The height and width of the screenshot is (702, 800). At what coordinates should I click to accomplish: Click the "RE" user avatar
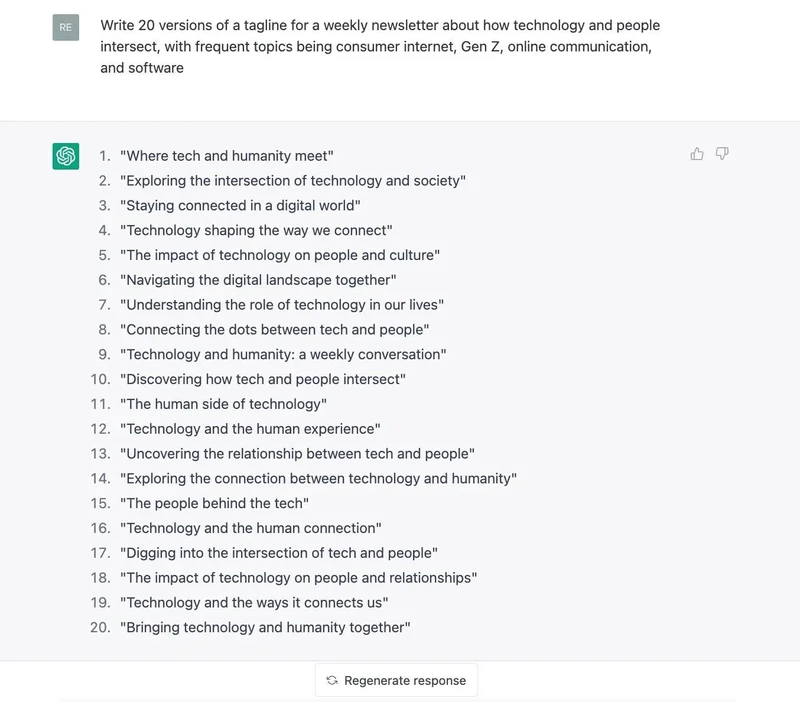(66, 28)
